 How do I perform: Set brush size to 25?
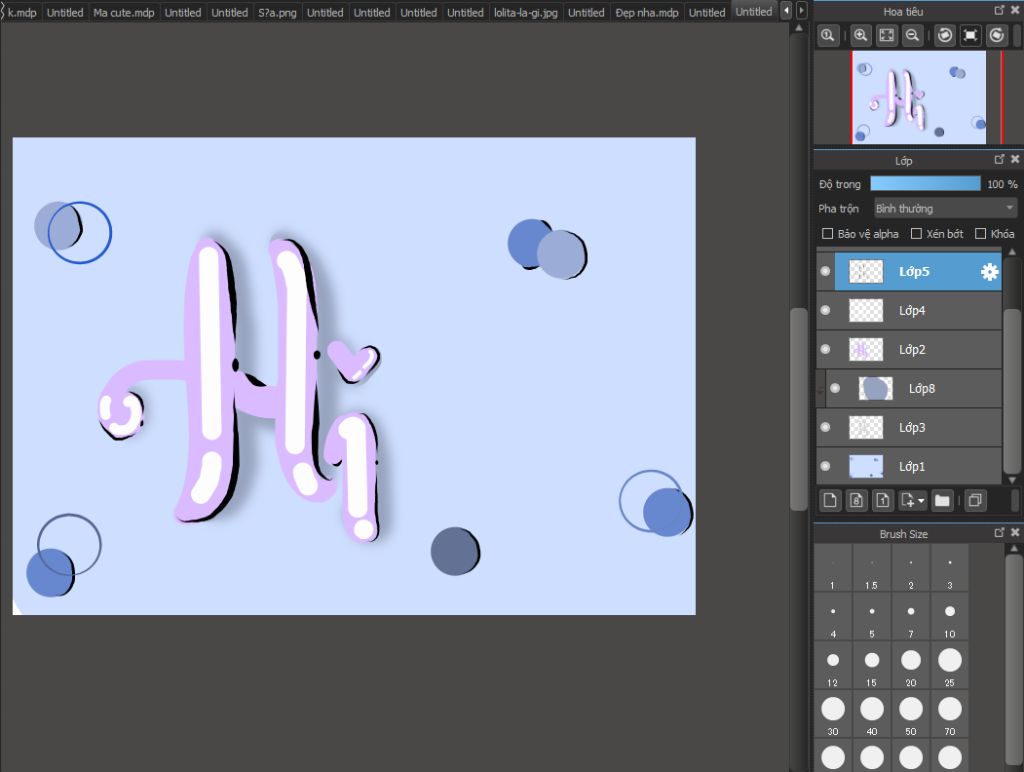pos(950,666)
